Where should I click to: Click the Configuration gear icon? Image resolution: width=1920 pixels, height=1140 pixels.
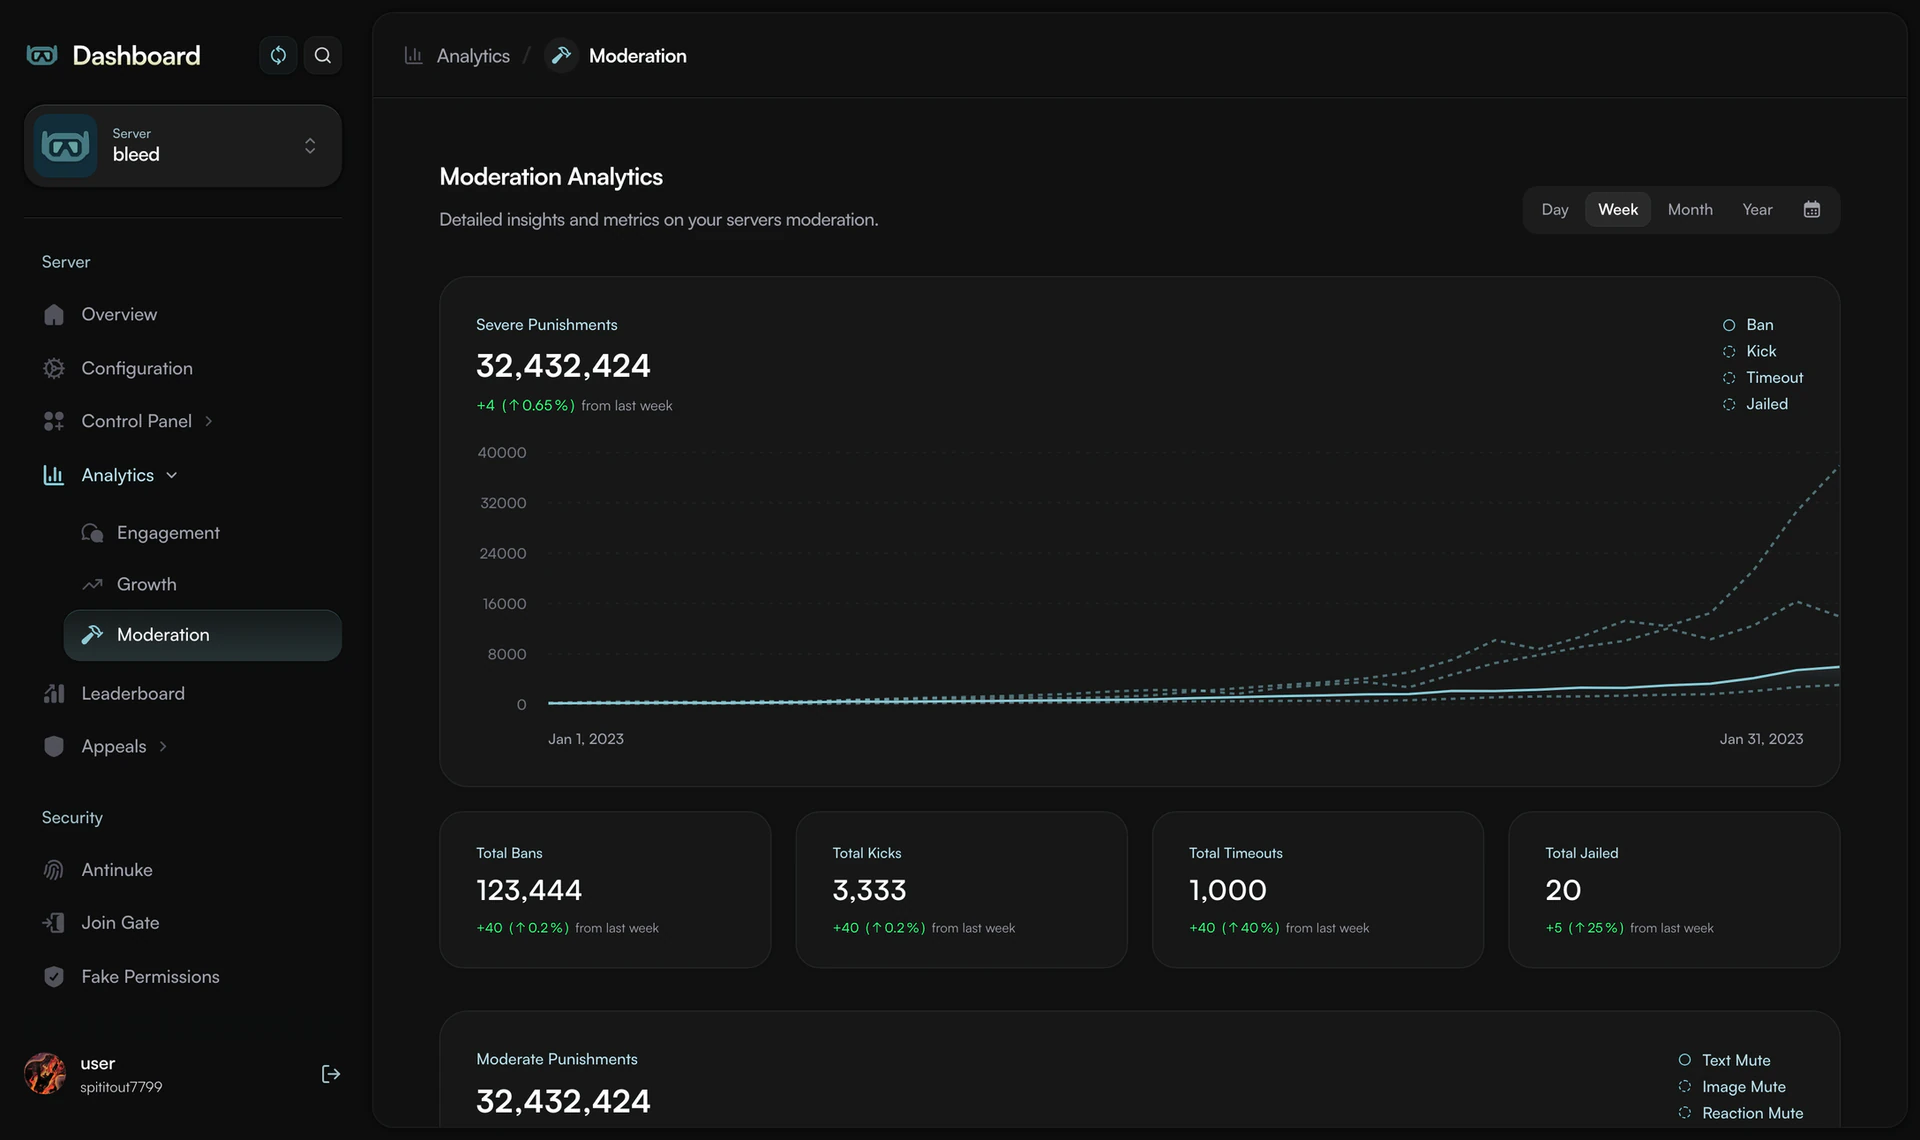(x=54, y=368)
